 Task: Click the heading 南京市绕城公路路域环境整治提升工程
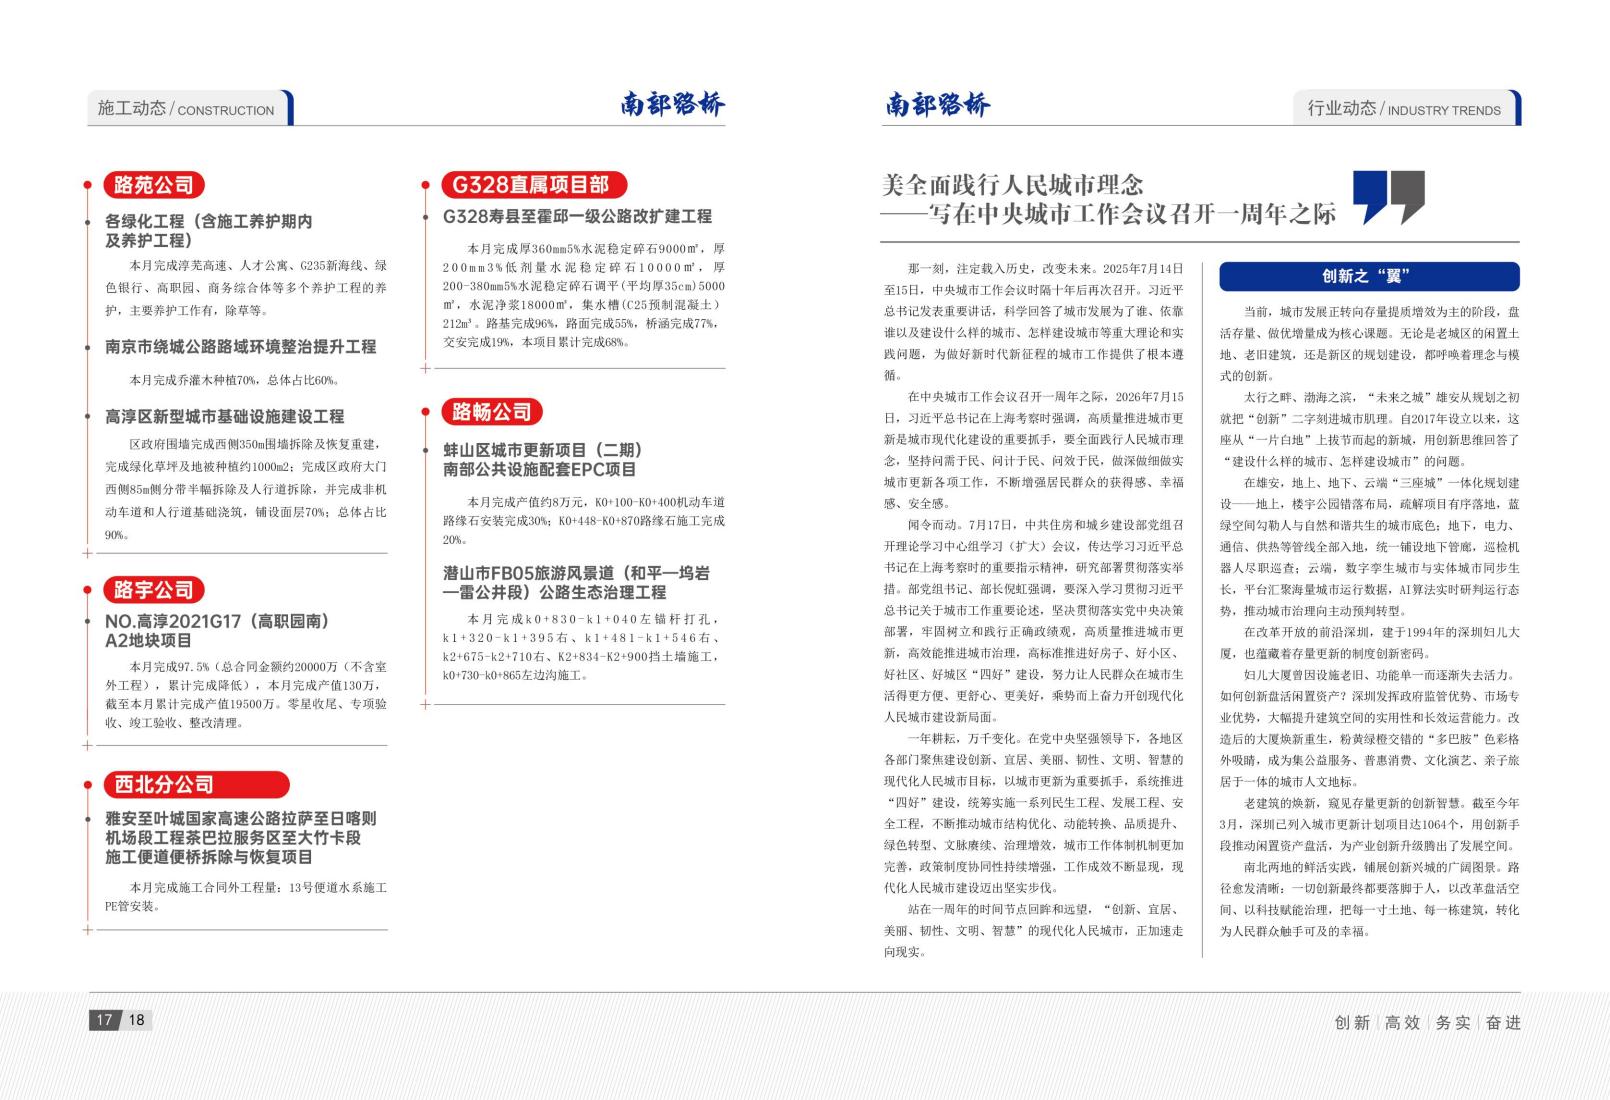point(241,347)
